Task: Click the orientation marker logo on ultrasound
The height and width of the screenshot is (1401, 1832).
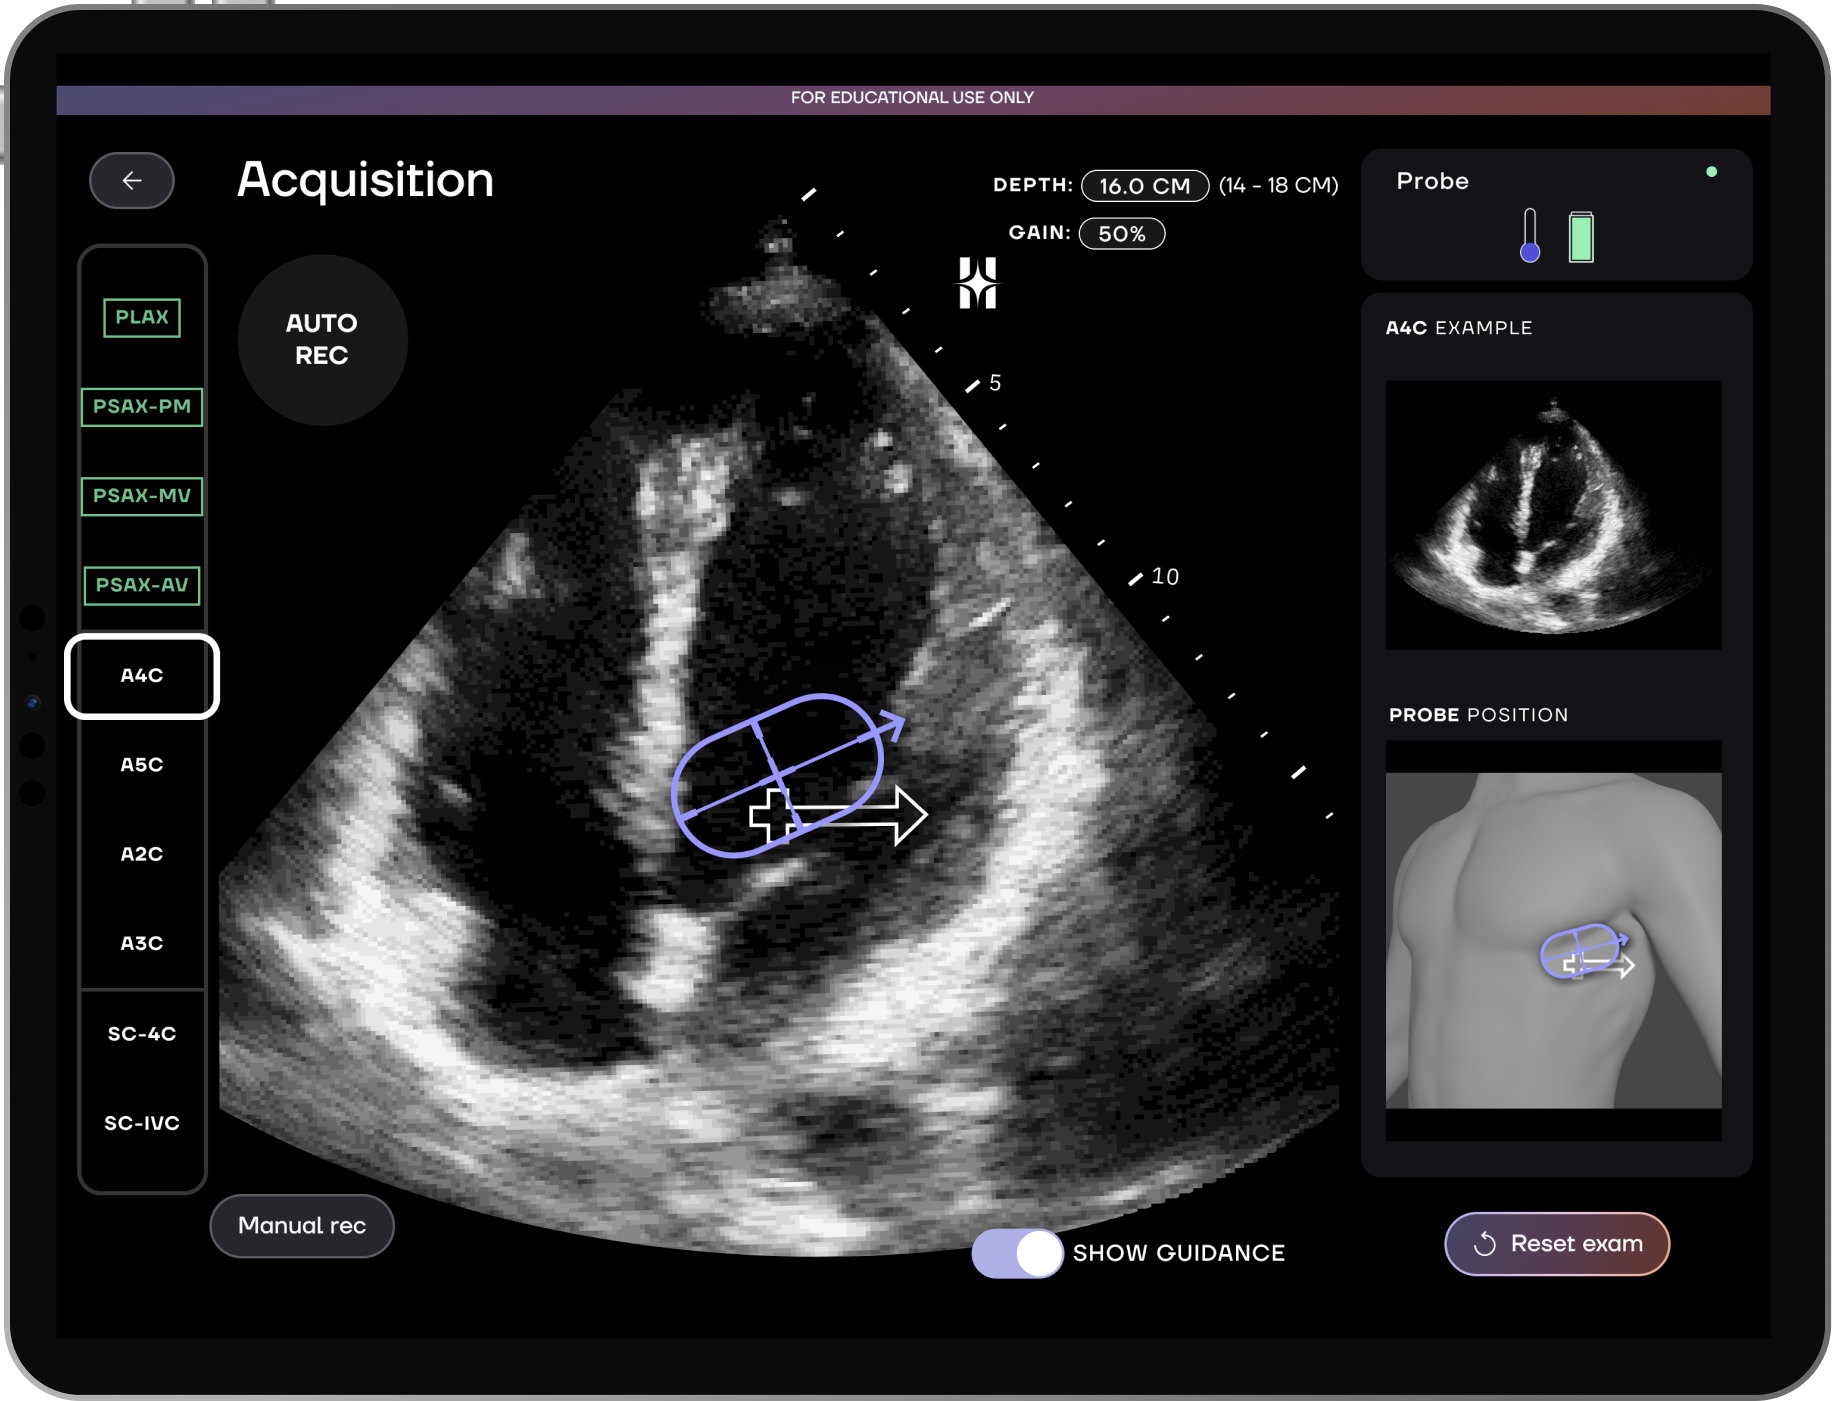Action: [977, 283]
